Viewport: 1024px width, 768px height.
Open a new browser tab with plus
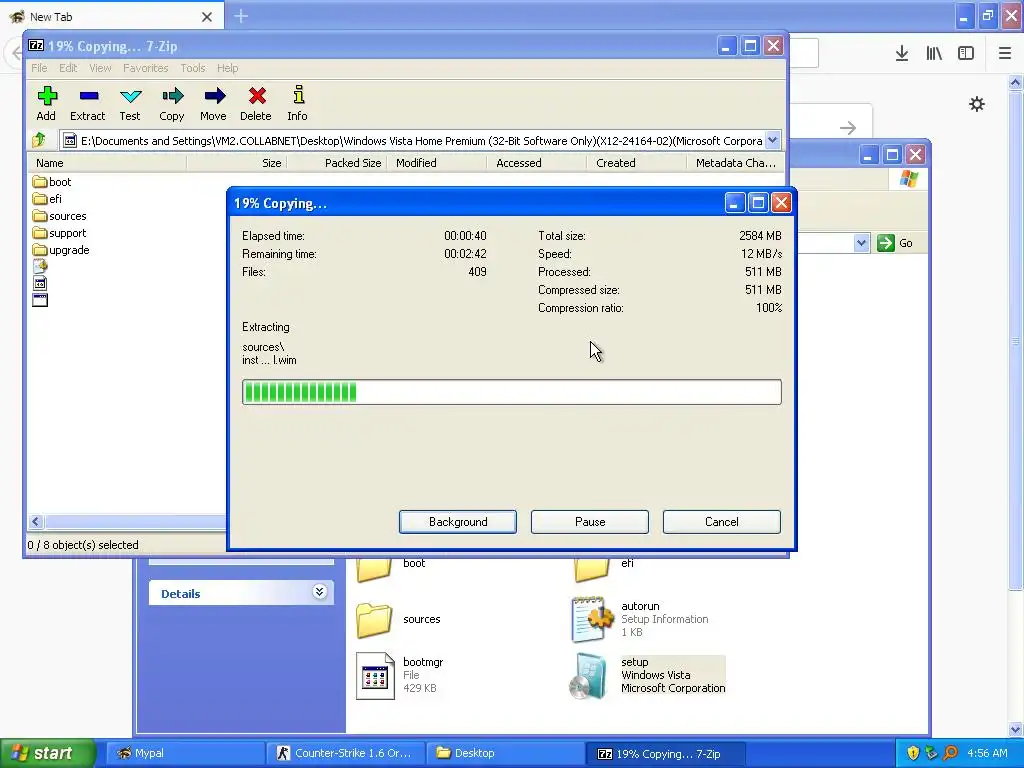(241, 16)
